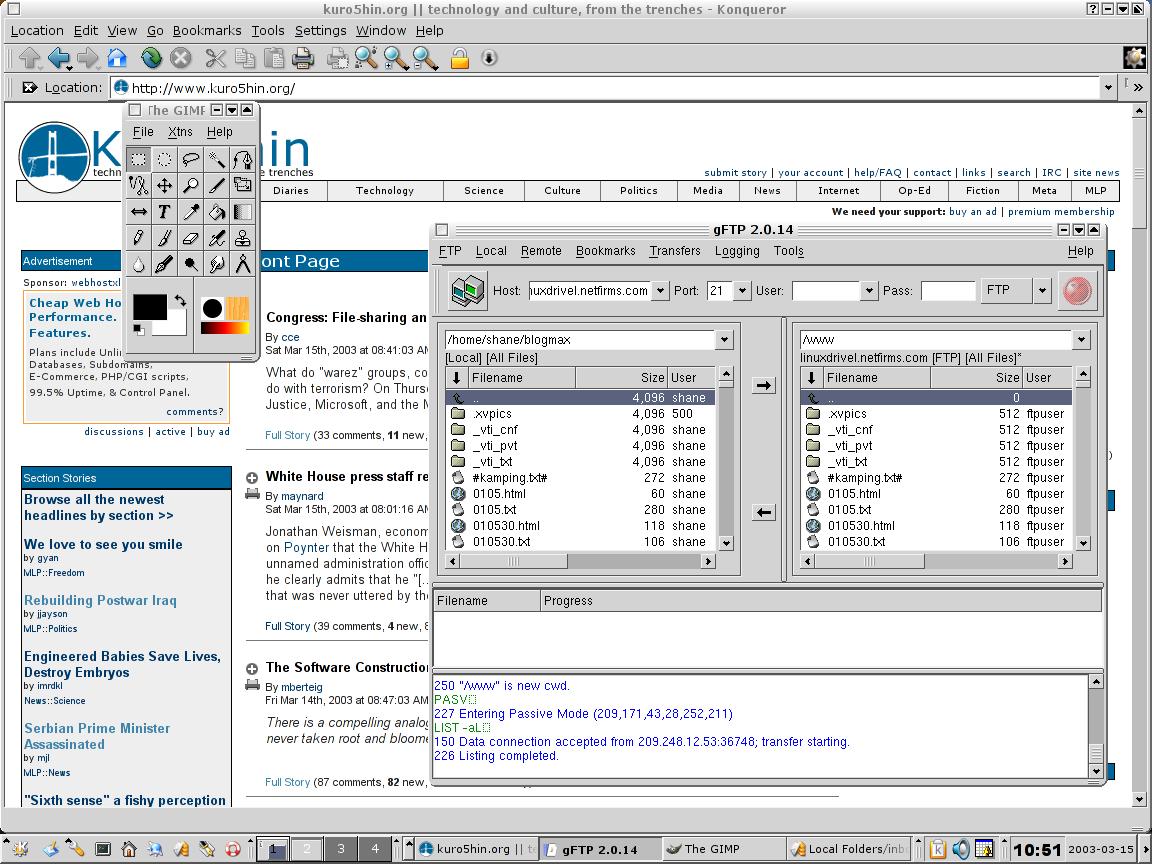Select the Airbrush tool in GIMP
This screenshot has width=1152, height=864.
217,237
